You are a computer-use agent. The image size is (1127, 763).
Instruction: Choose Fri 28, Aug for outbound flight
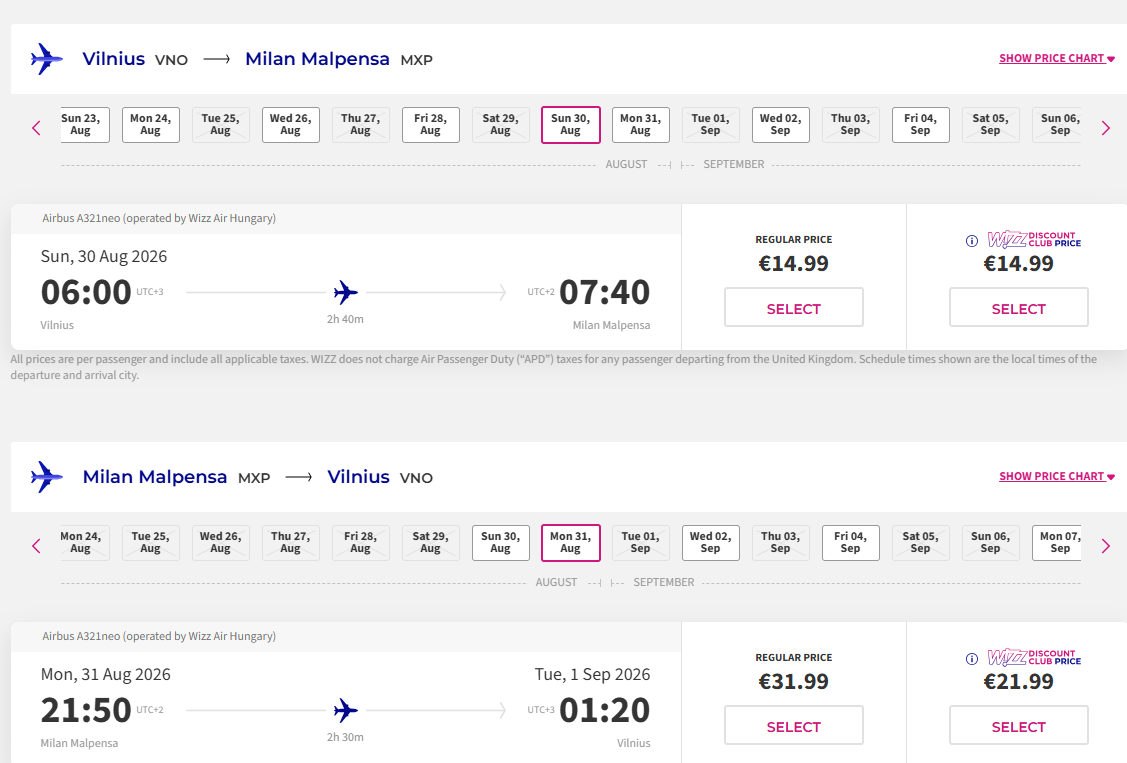[430, 125]
